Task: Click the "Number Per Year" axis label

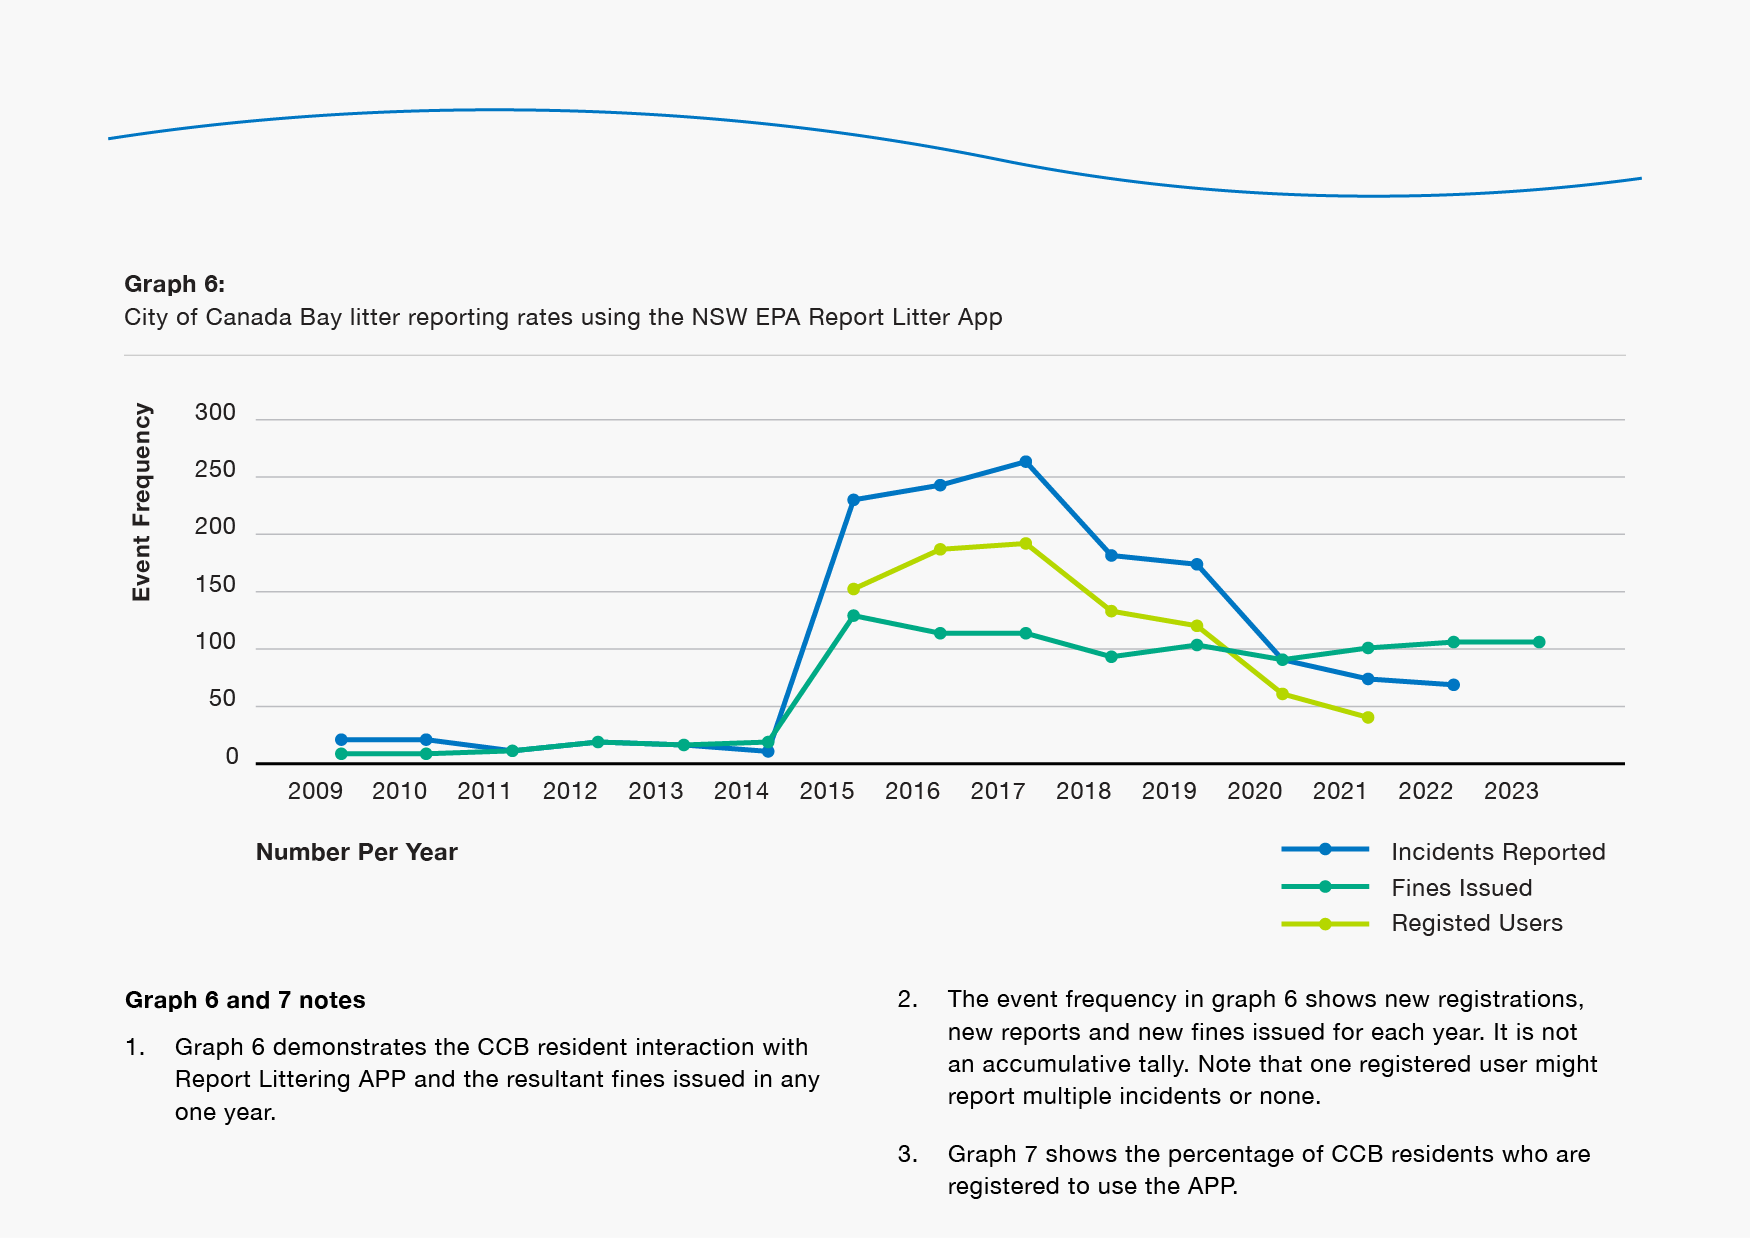Action: (357, 852)
